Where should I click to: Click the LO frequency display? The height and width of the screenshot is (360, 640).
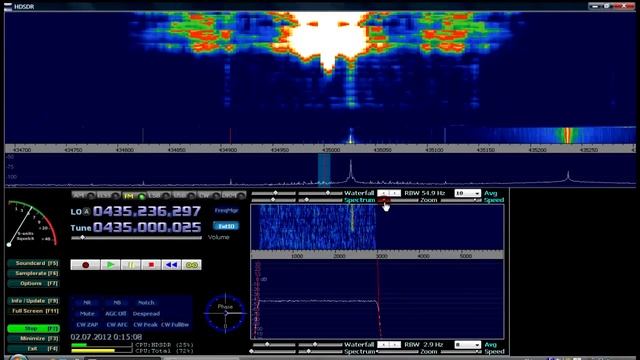coord(147,211)
